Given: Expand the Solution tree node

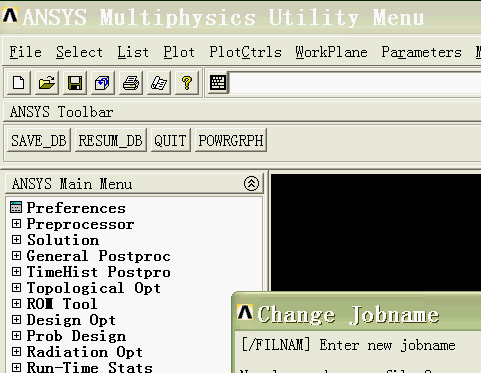Looking at the screenshot, I should pos(16,239).
